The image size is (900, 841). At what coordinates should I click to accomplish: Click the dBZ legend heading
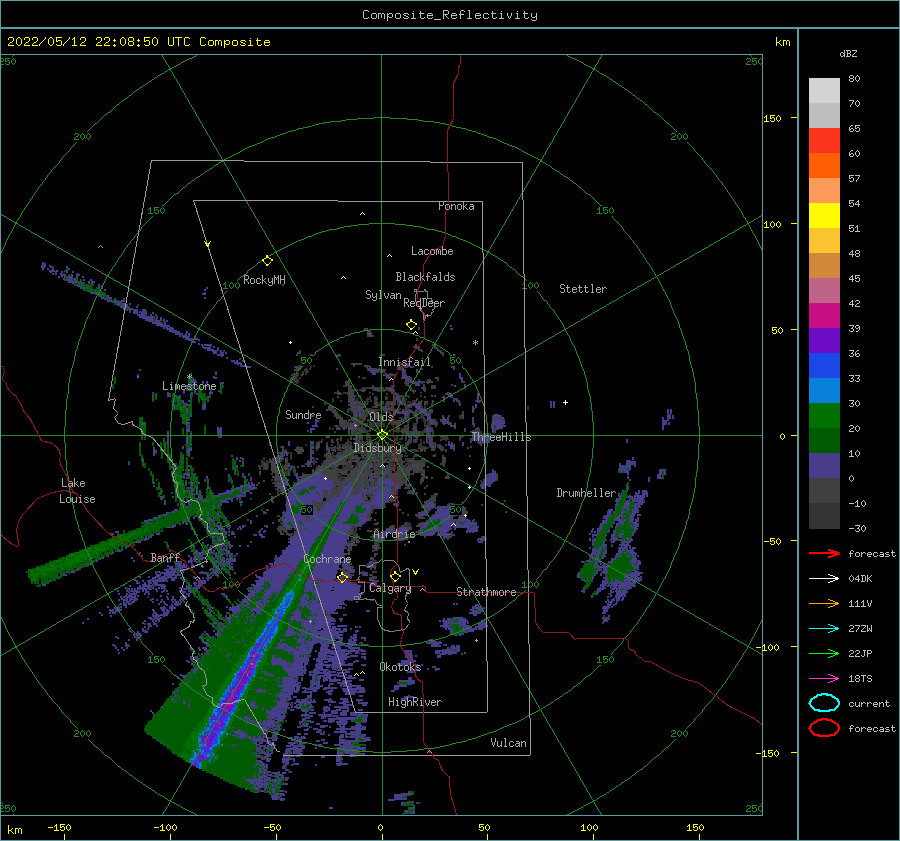[x=848, y=53]
